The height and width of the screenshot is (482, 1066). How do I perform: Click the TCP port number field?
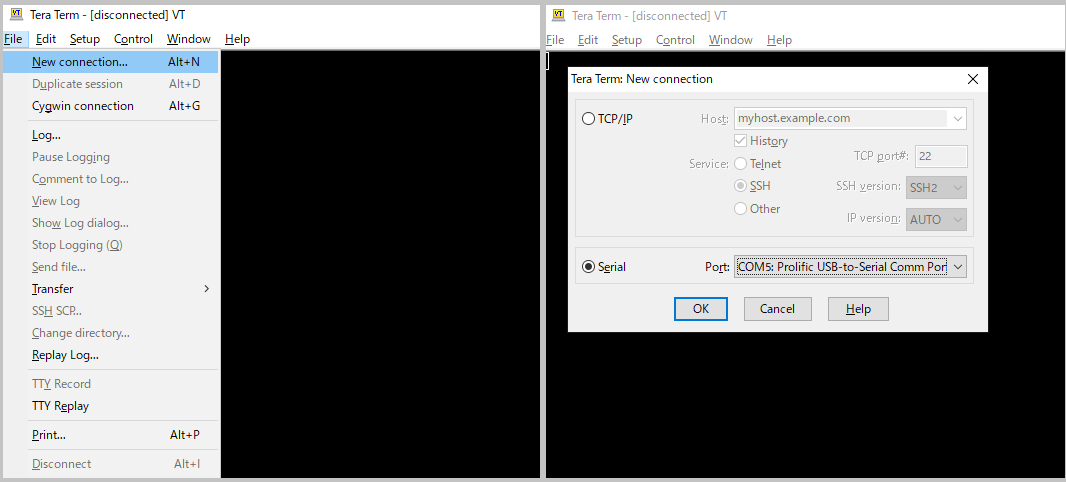click(x=940, y=156)
